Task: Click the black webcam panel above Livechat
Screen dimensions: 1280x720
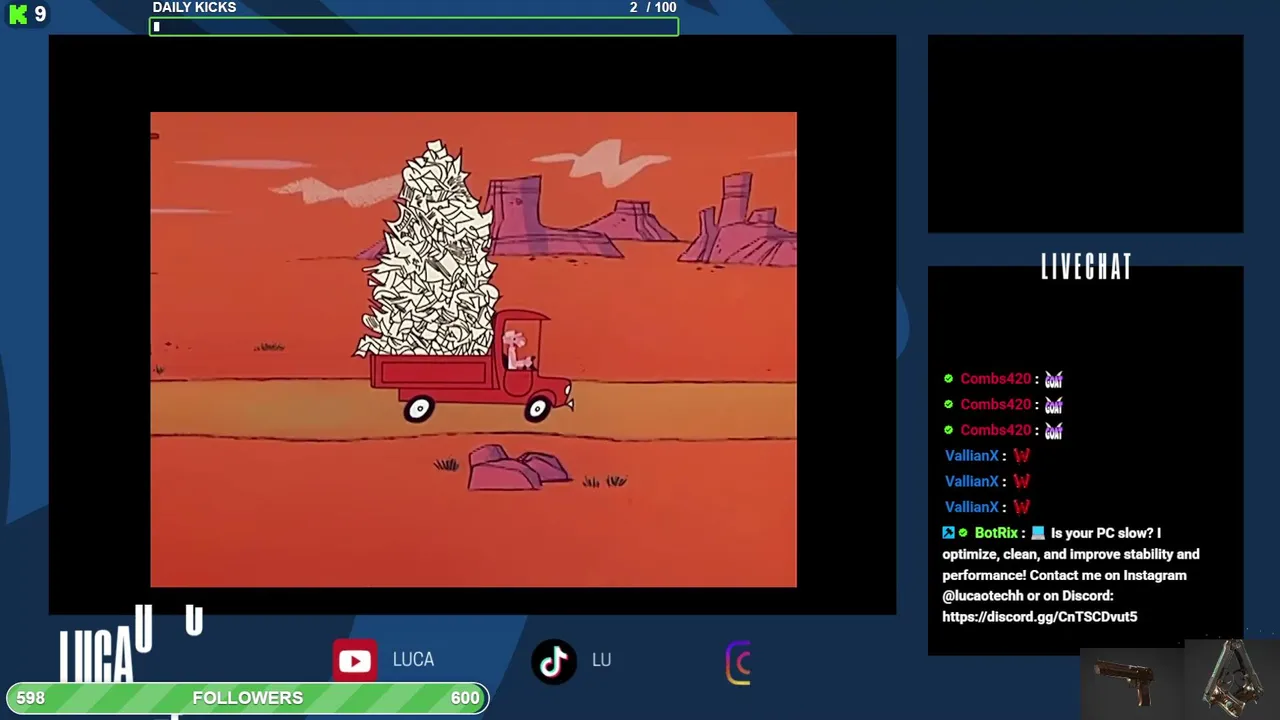Action: point(1086,134)
